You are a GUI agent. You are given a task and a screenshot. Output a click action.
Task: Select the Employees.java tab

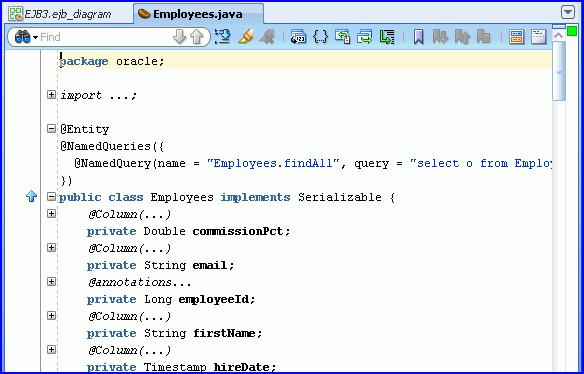[198, 14]
